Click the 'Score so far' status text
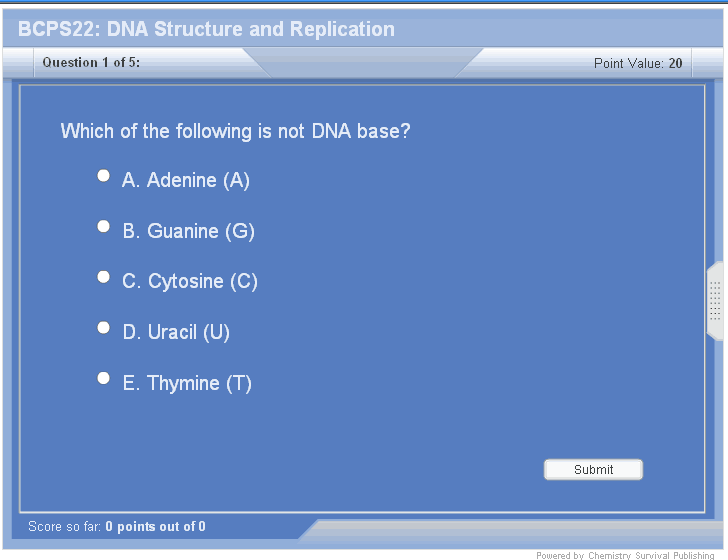Viewport: 728px width, 560px height. [x=65, y=527]
